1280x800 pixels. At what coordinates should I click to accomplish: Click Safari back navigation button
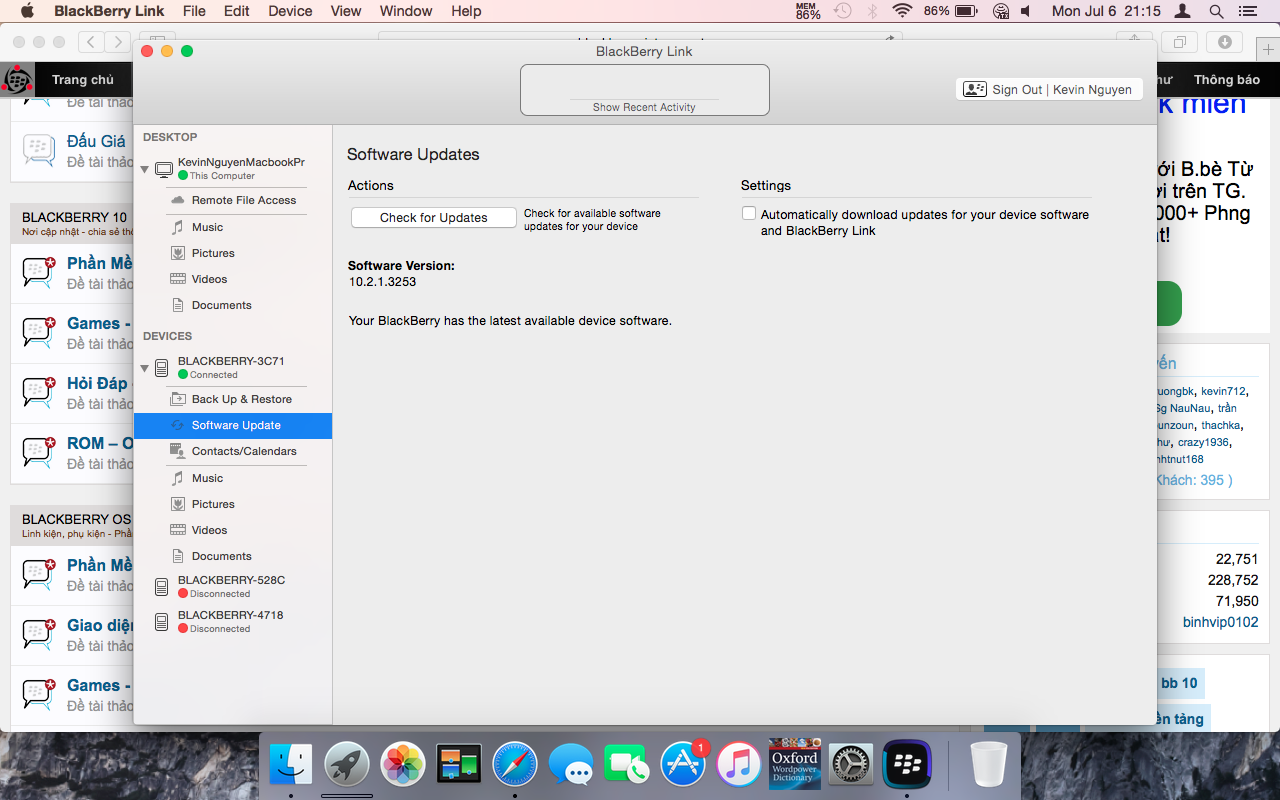pyautogui.click(x=91, y=42)
